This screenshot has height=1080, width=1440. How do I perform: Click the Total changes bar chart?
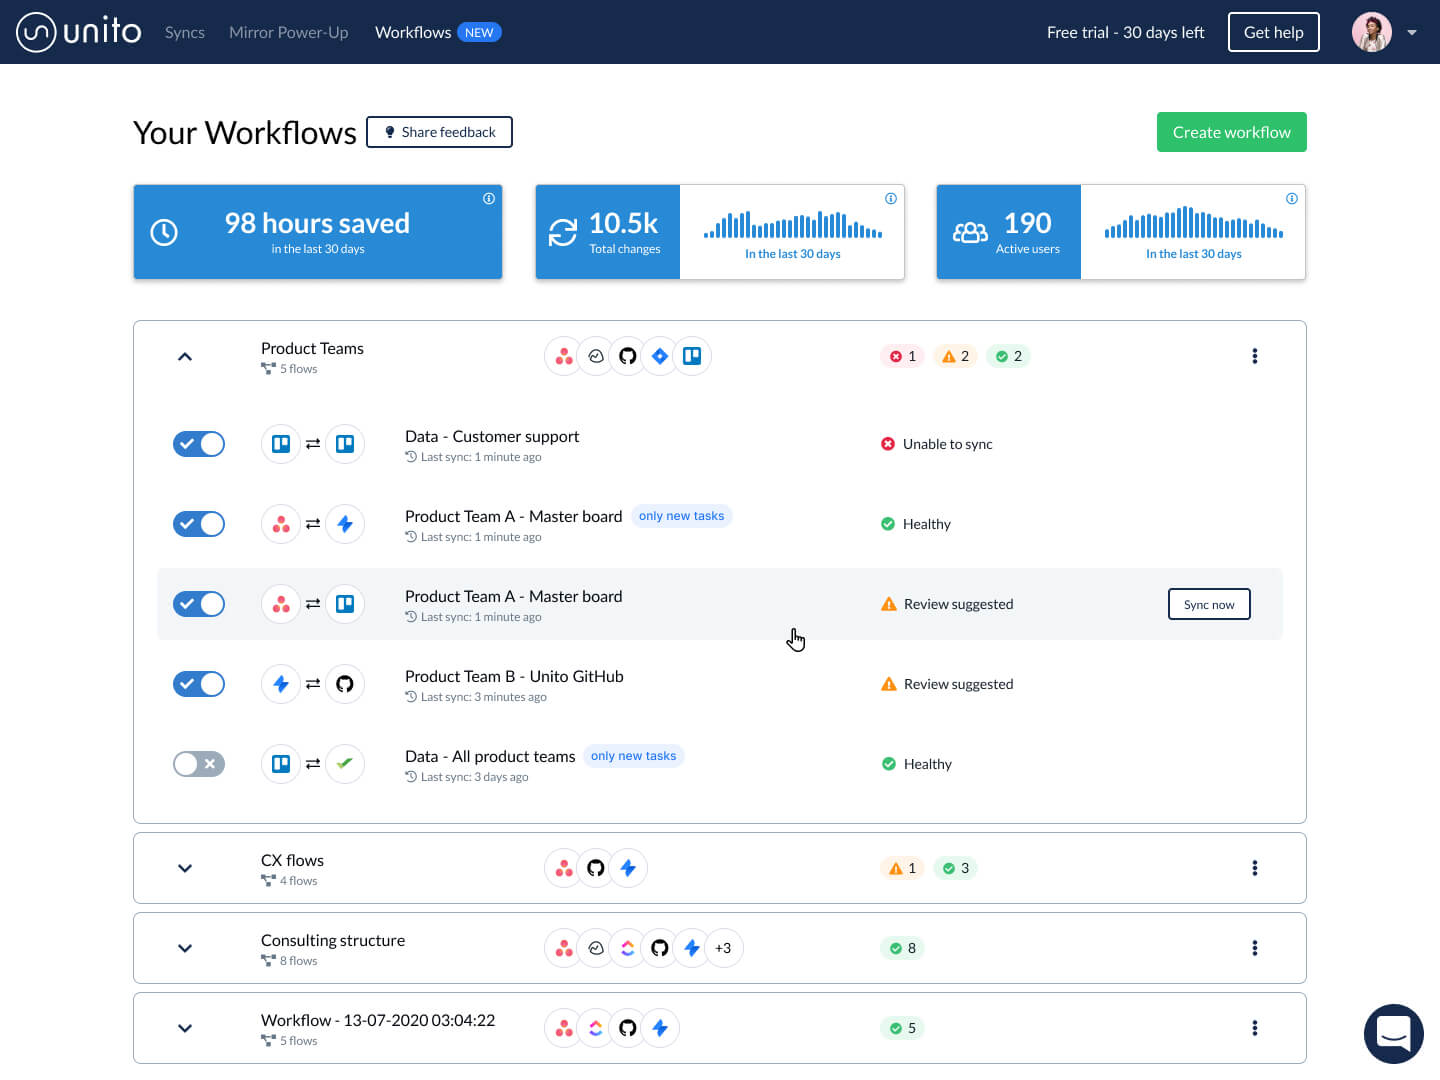[x=793, y=225]
